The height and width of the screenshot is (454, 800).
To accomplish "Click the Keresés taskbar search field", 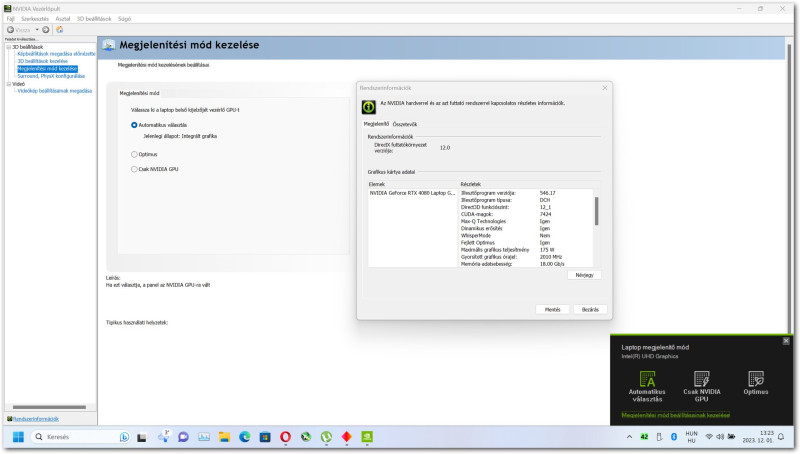I will [82, 437].
